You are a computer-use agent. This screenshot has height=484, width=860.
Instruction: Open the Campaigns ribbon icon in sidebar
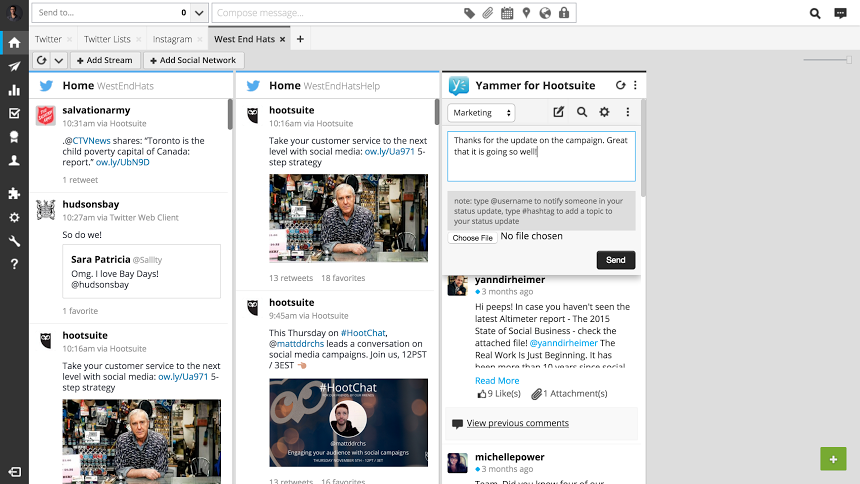pos(14,137)
